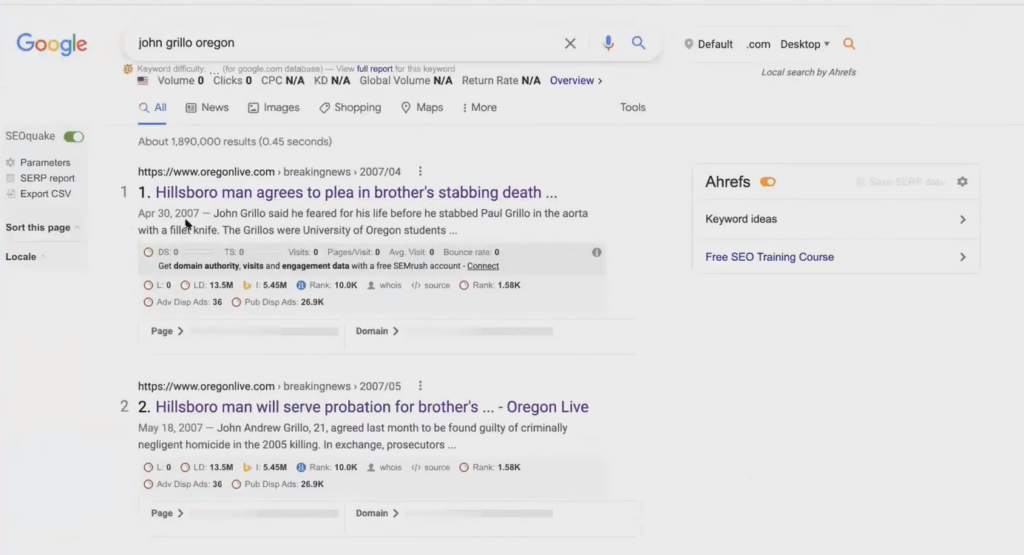Start voice search with the microphone icon
The image size is (1024, 555).
(608, 43)
